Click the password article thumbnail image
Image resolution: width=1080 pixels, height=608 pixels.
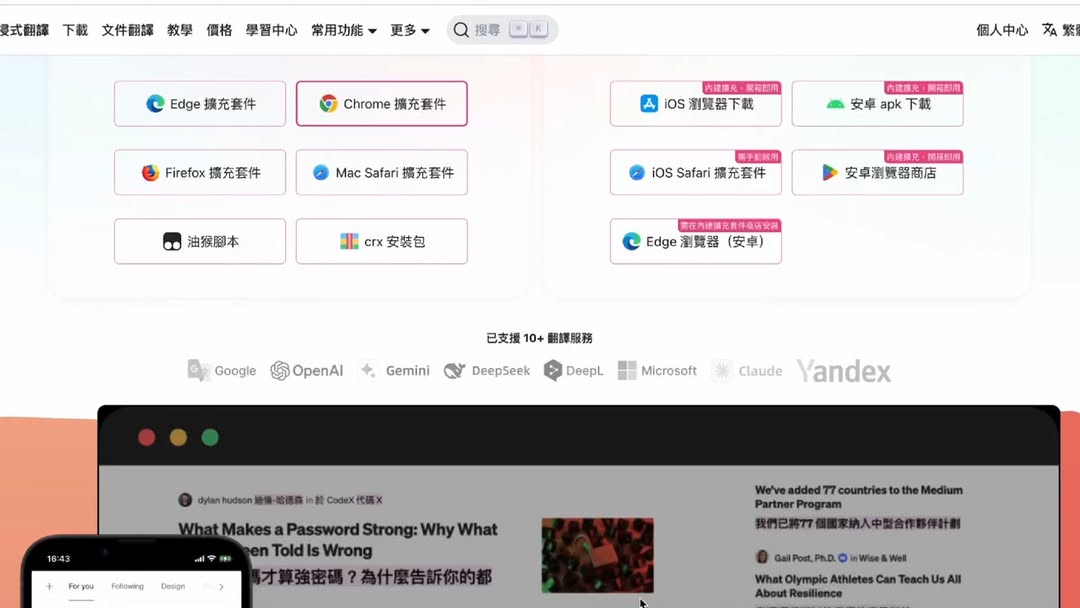(598, 556)
